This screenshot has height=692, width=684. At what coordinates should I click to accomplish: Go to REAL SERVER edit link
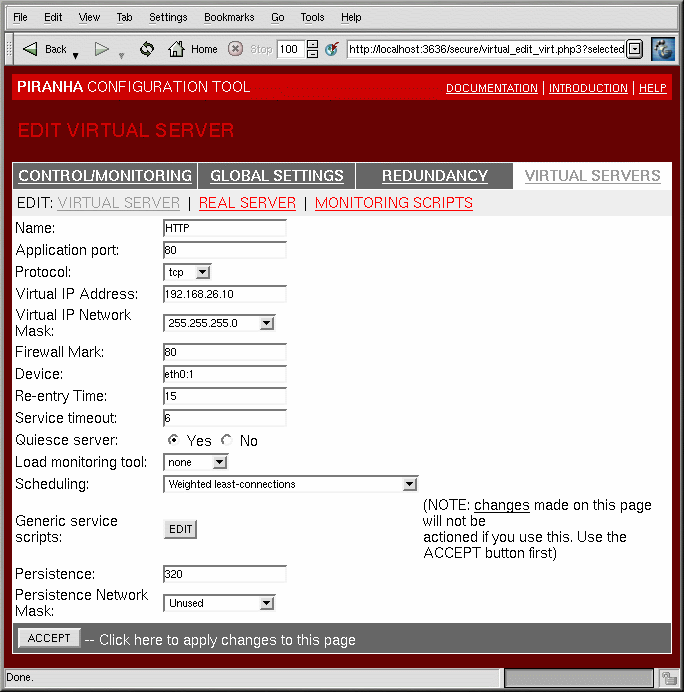247,203
